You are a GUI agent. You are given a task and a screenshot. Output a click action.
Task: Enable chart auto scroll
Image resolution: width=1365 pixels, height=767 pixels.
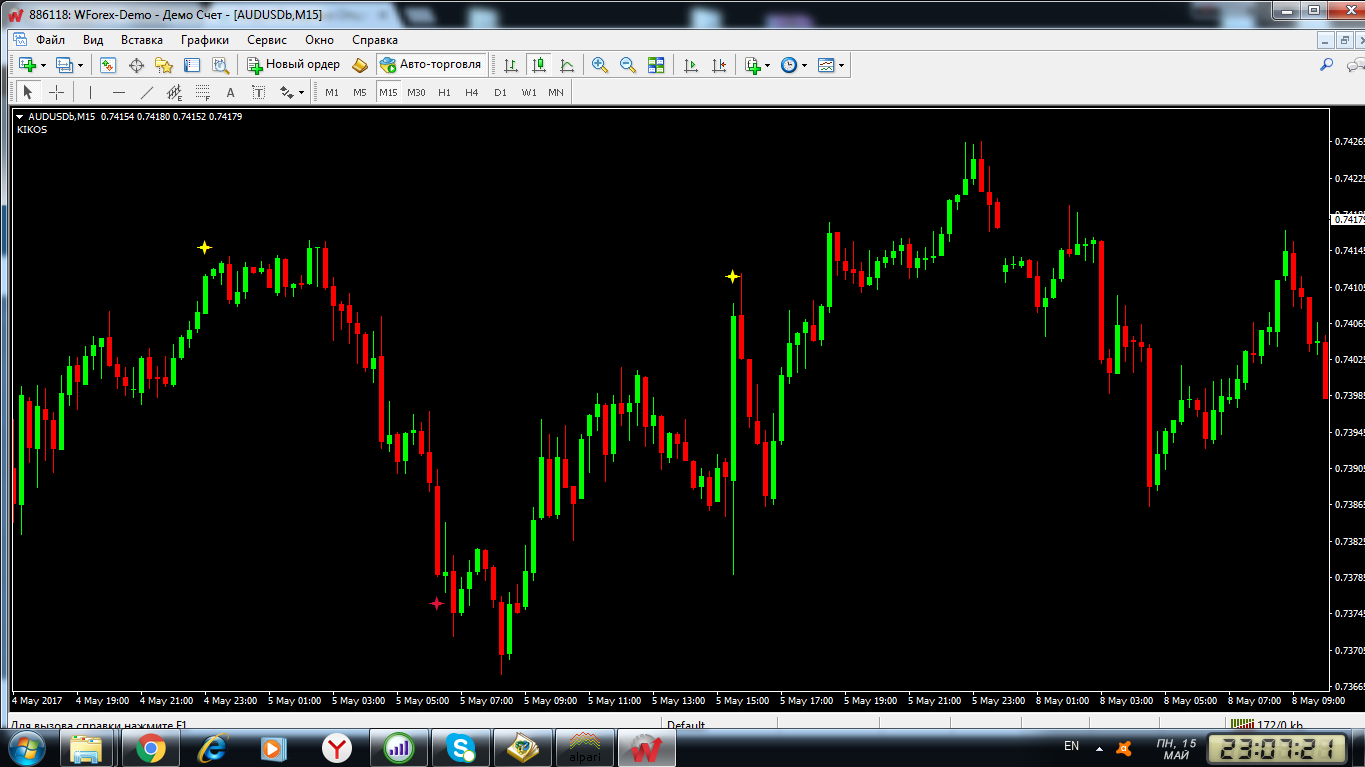pos(691,65)
